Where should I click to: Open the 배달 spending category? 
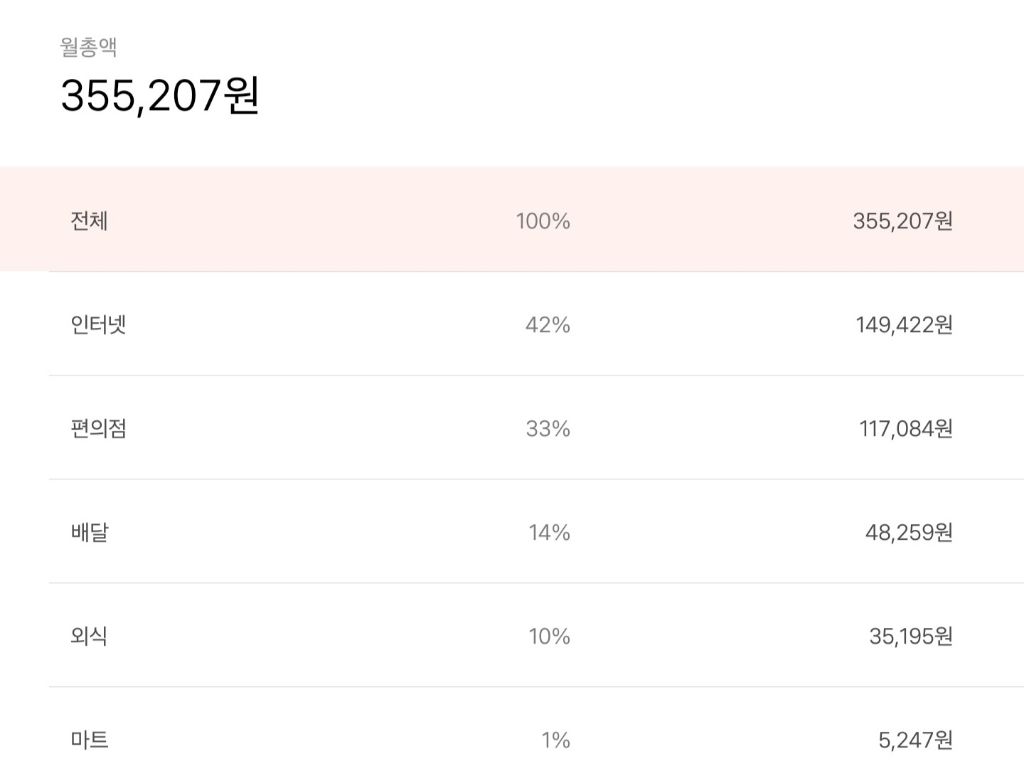click(x=89, y=533)
